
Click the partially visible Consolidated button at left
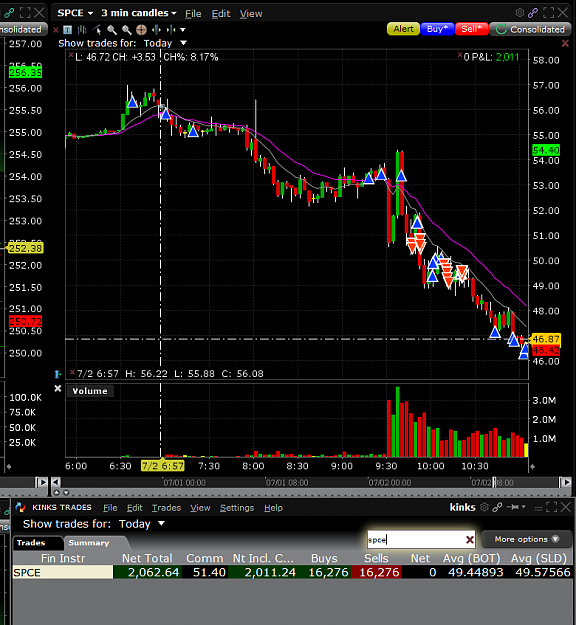(23, 29)
